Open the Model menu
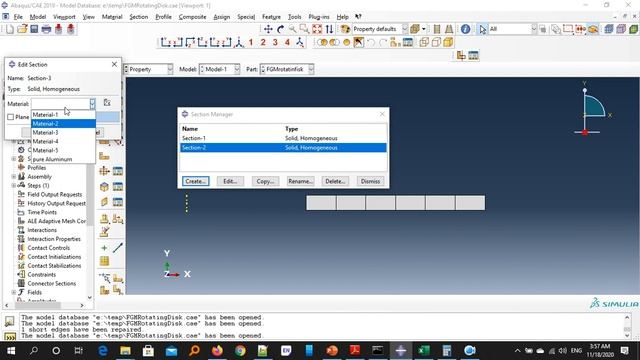The height and width of the screenshot is (360, 640). [38, 17]
